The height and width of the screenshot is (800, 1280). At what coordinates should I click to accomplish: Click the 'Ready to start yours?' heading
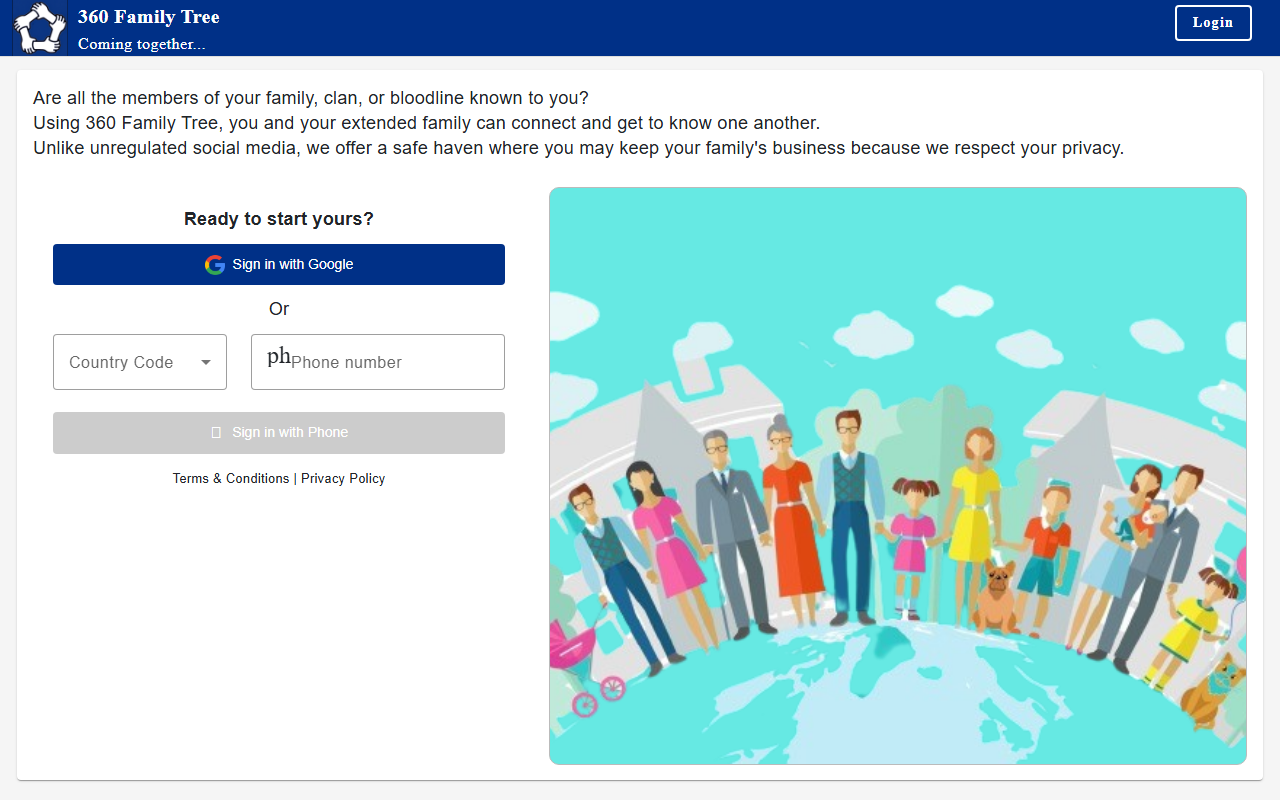tap(279, 219)
